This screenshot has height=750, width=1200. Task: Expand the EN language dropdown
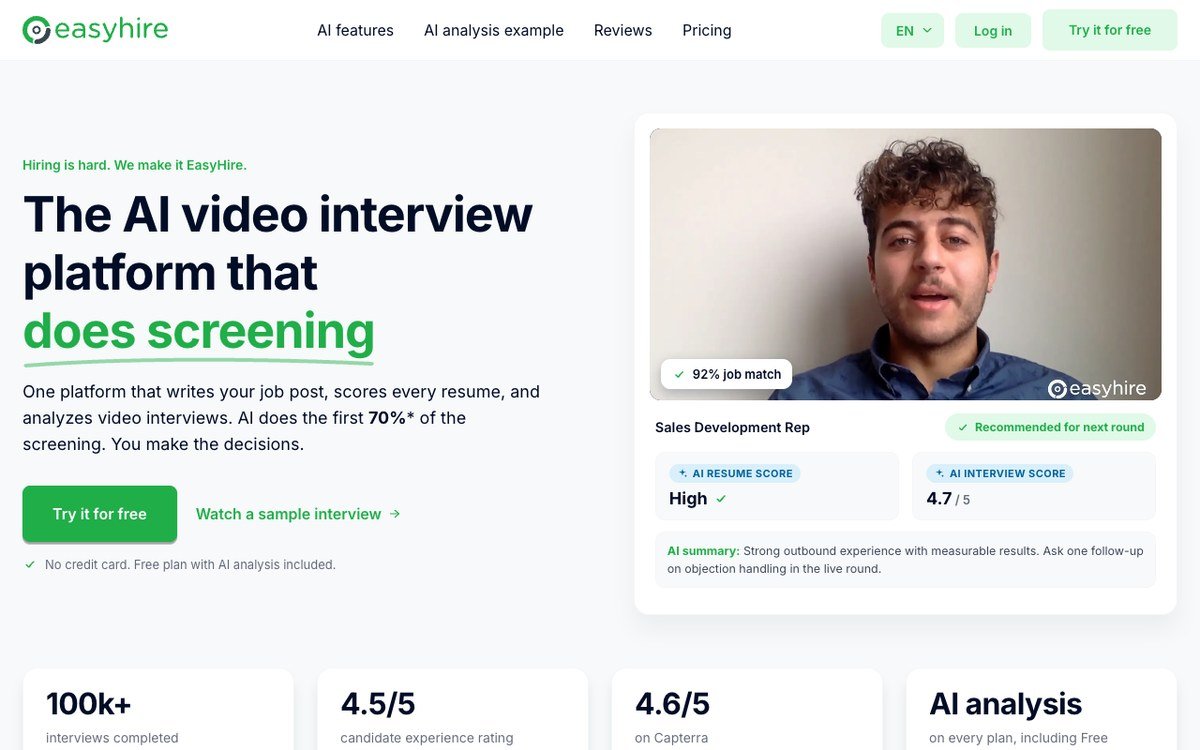click(913, 31)
